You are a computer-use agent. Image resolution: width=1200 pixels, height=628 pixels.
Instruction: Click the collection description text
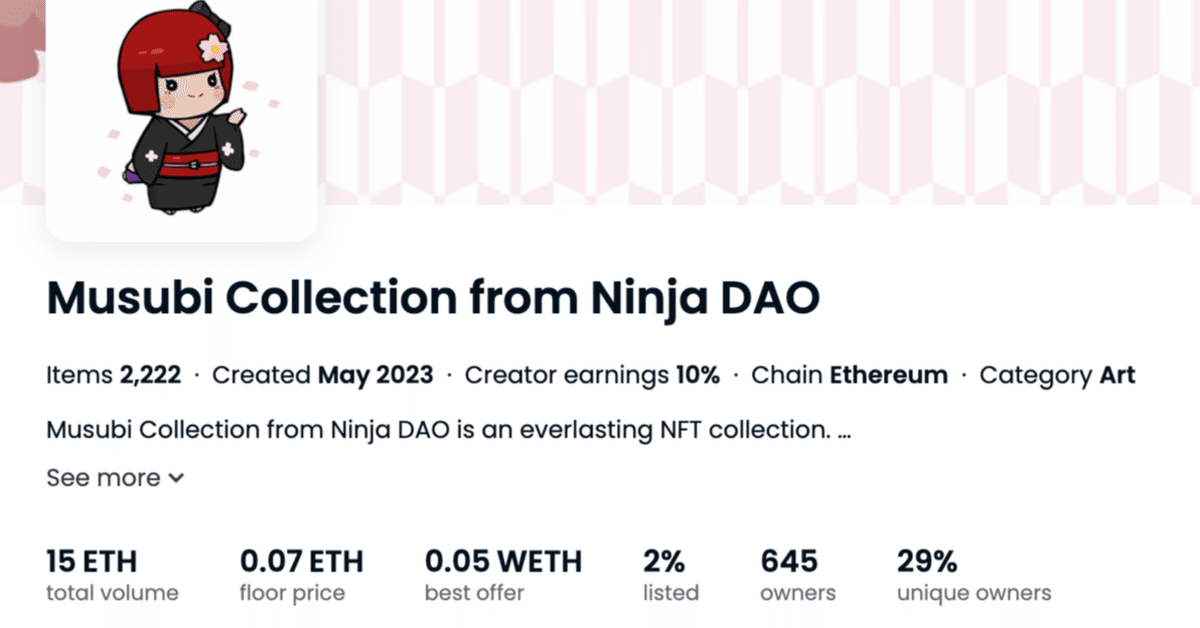[x=448, y=431]
